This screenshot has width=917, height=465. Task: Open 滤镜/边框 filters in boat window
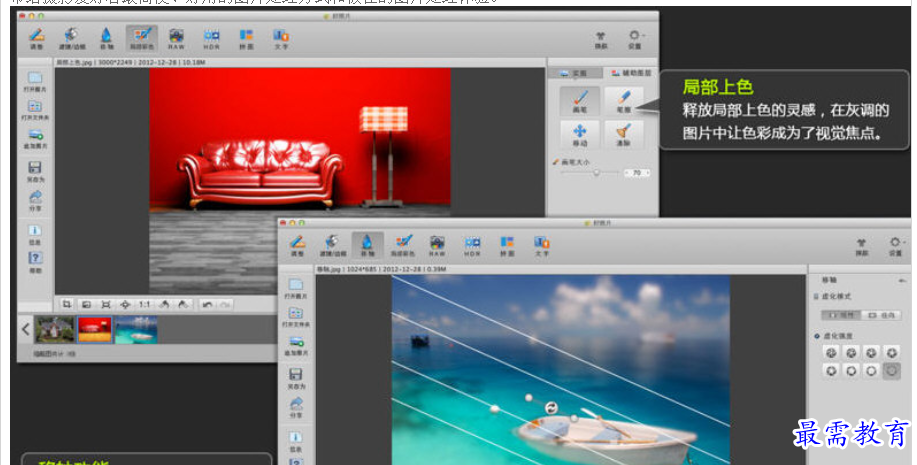pos(332,246)
